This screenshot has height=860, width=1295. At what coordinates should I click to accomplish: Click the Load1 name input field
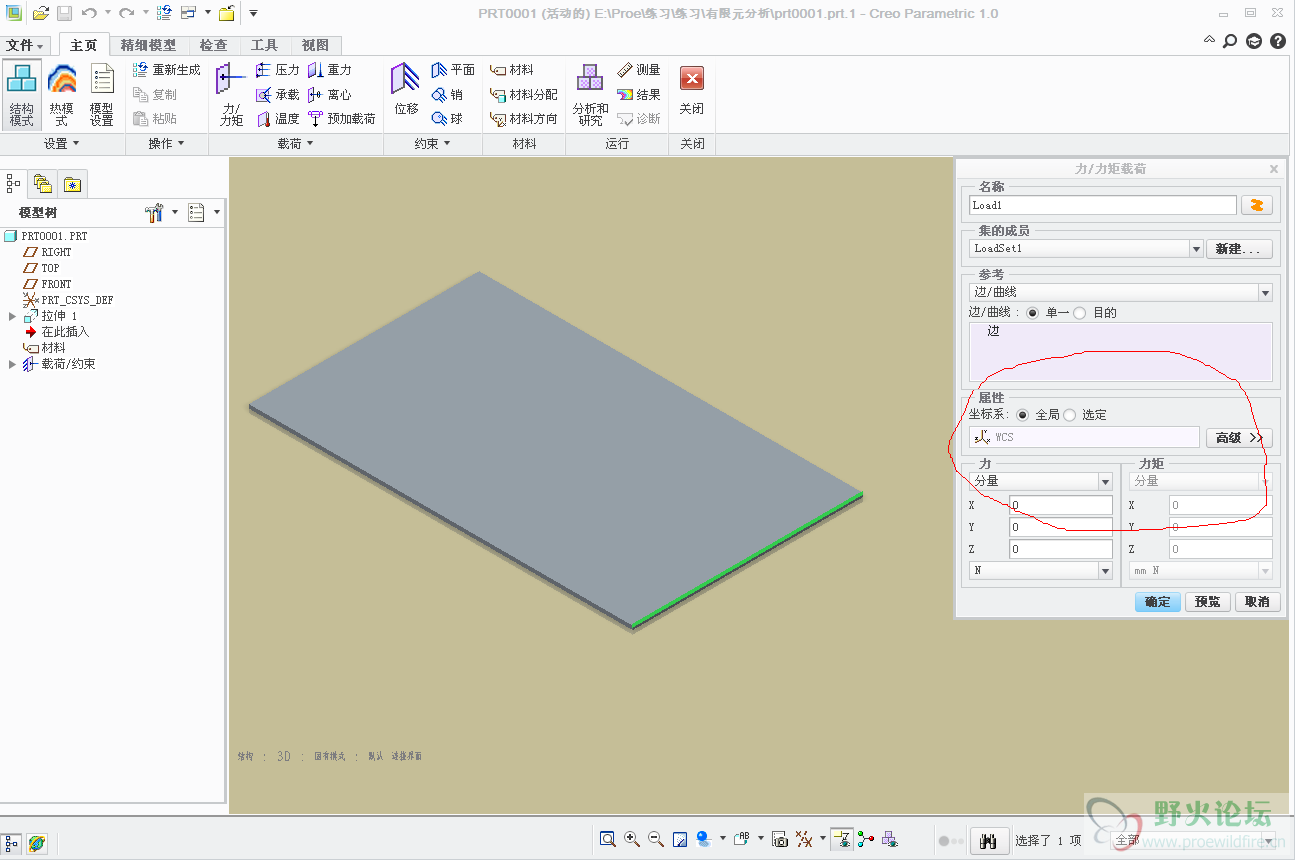tap(1103, 205)
